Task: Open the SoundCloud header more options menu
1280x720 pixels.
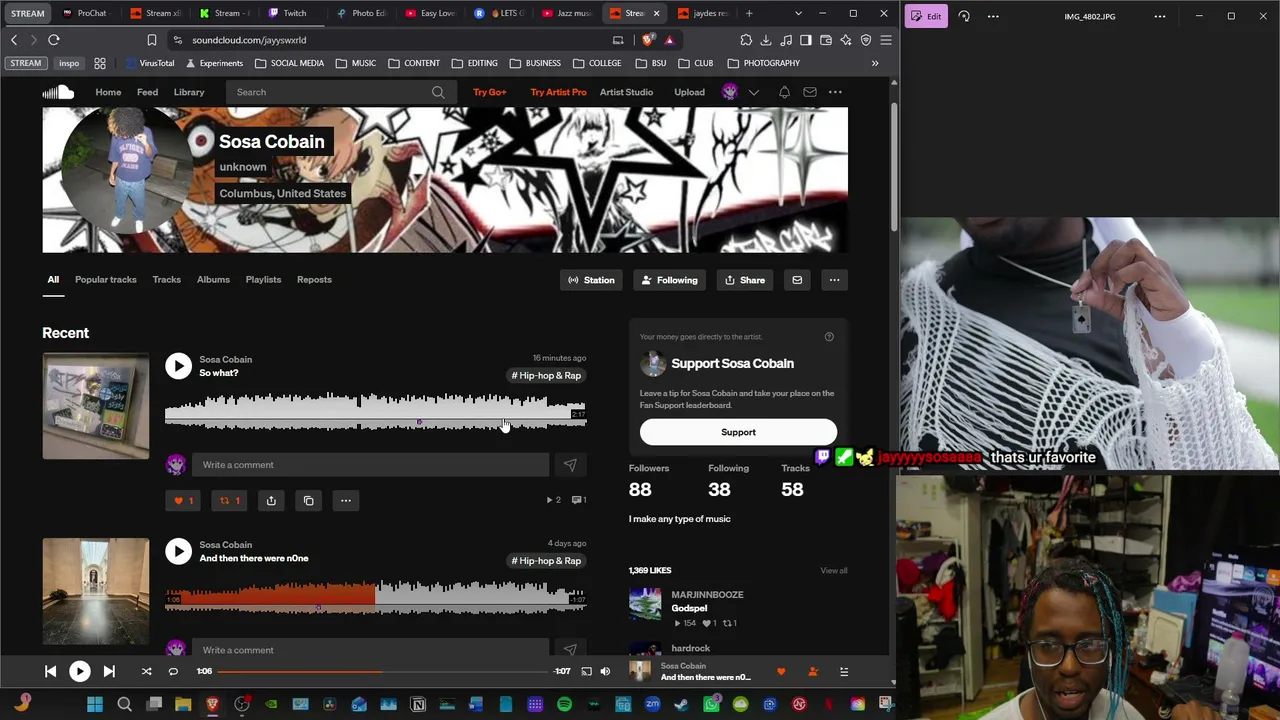Action: pyautogui.click(x=835, y=92)
